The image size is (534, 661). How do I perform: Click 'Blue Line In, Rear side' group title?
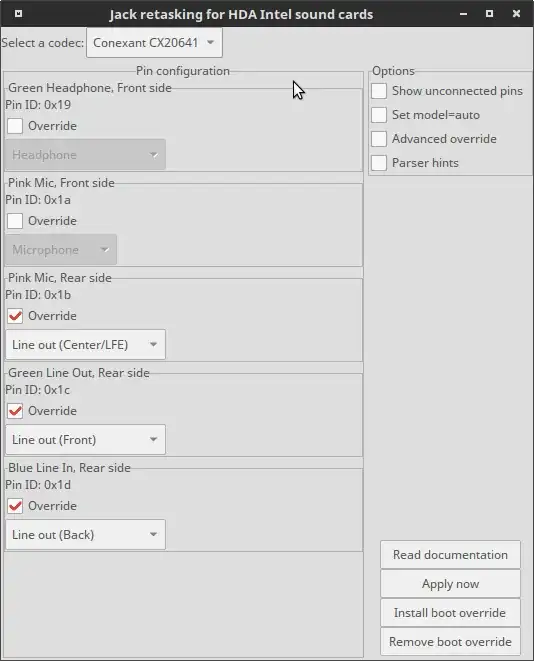click(x=69, y=468)
